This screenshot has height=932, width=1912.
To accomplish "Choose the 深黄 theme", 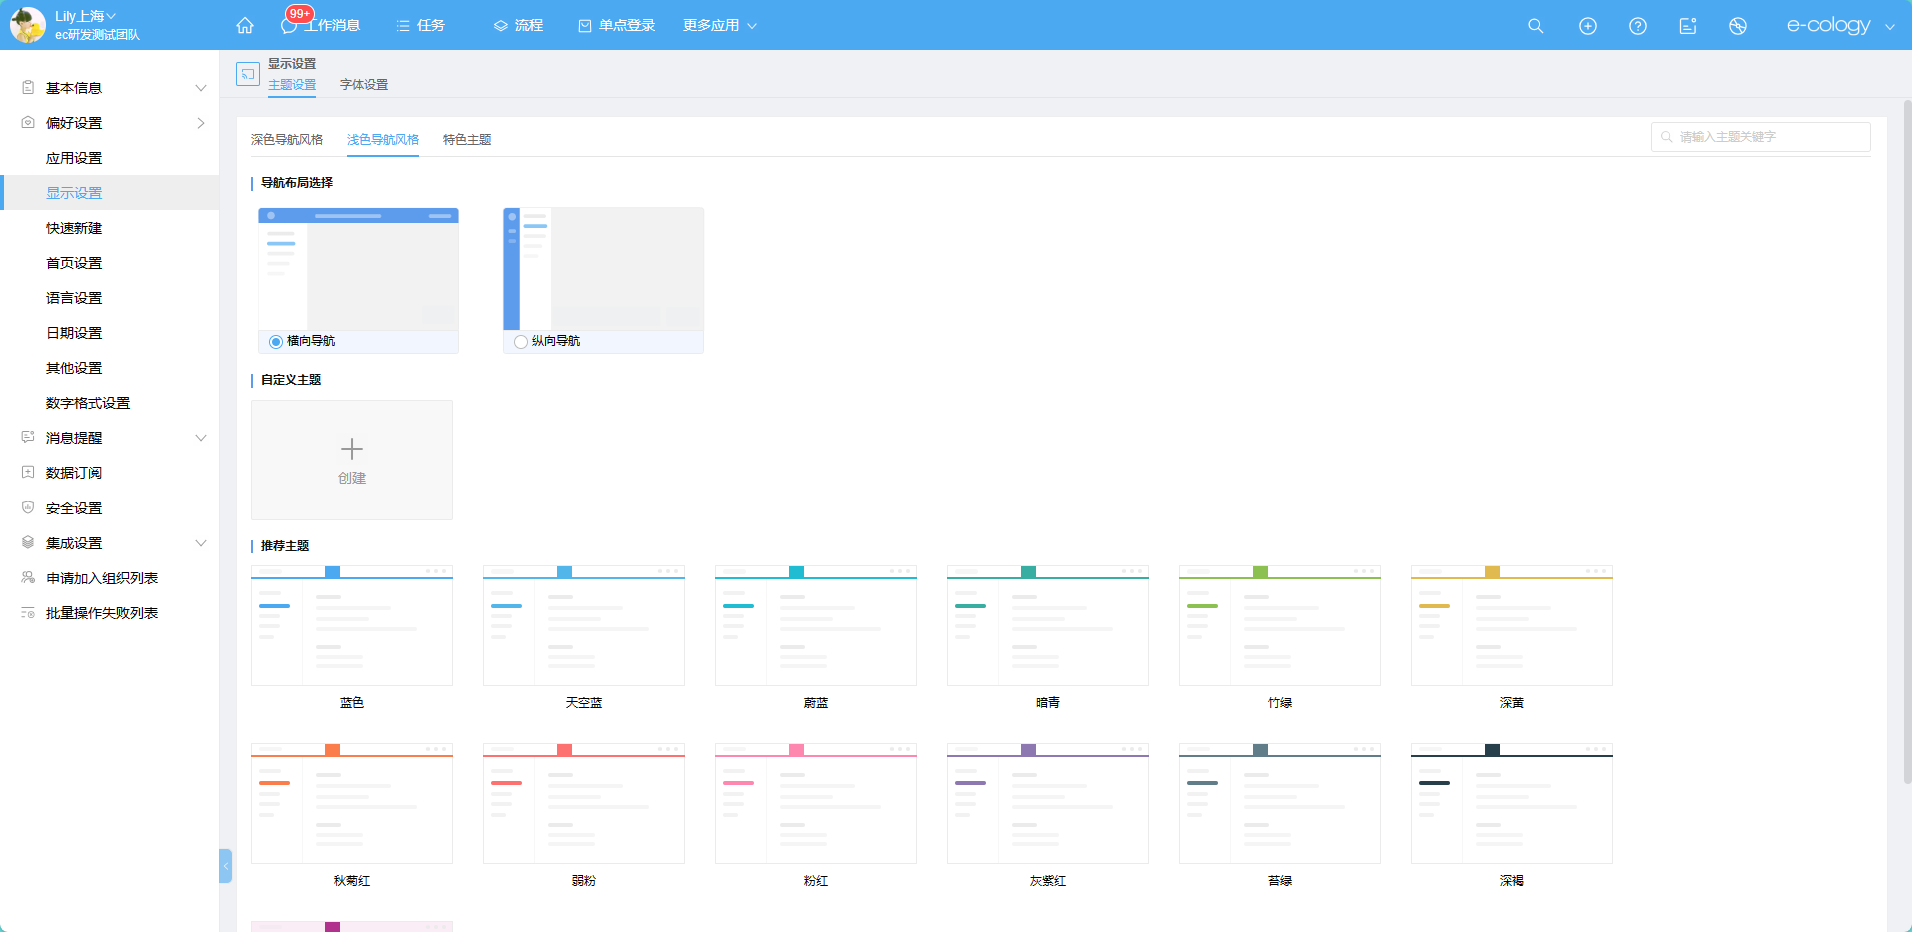I will pyautogui.click(x=1512, y=626).
